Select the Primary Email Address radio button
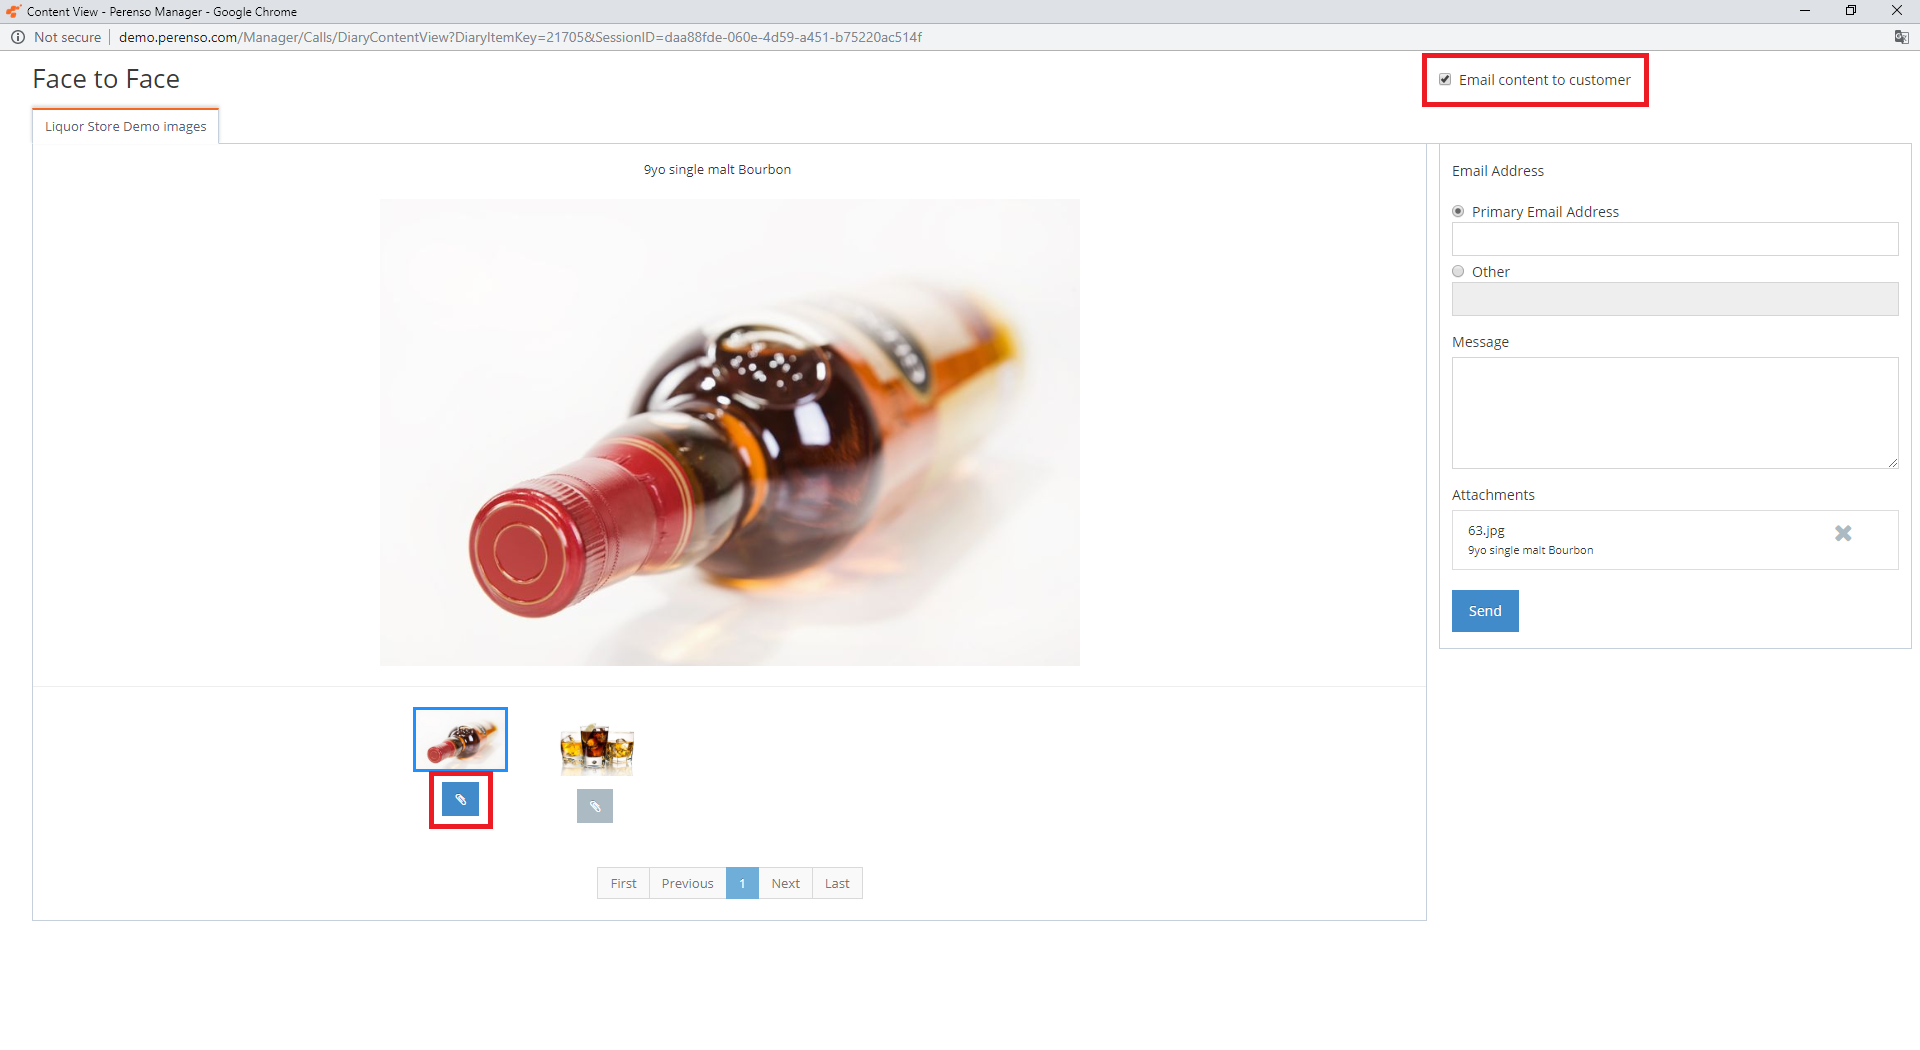The width and height of the screenshot is (1920, 1050). click(x=1458, y=211)
